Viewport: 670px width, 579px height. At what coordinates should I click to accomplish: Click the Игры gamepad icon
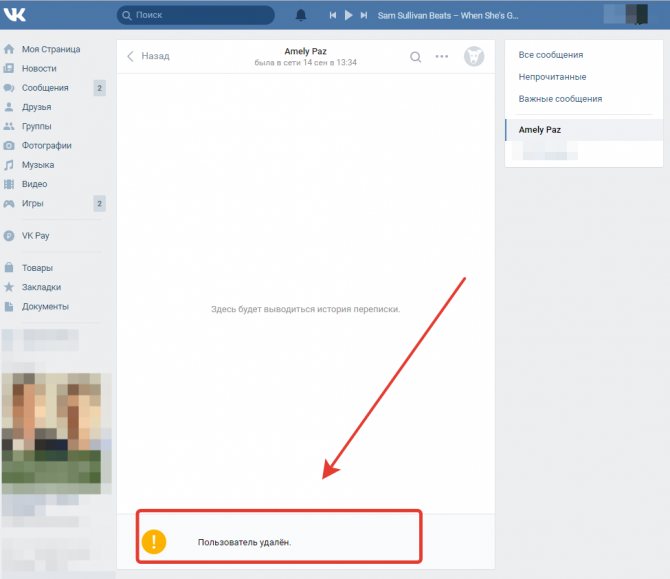click(x=9, y=203)
